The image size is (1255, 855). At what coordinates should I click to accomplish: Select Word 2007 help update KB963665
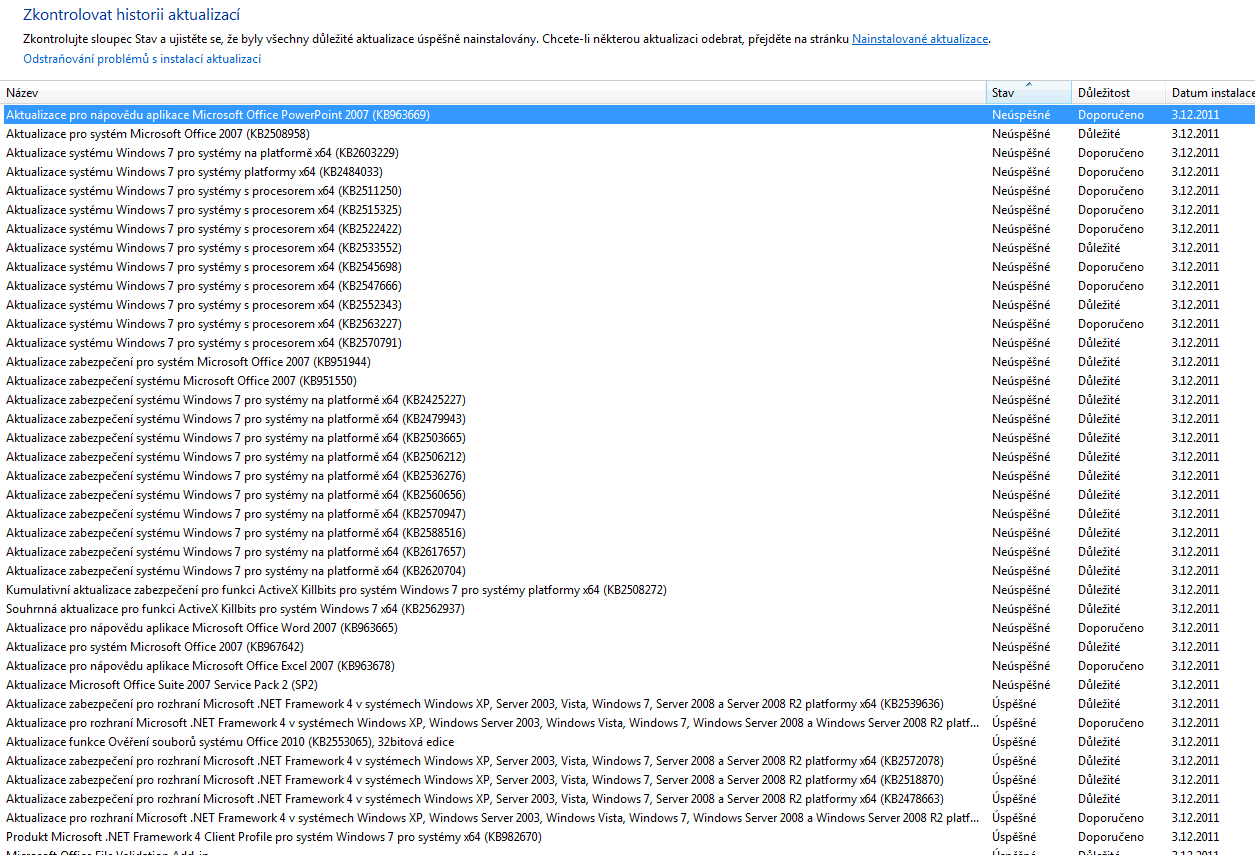(627, 628)
